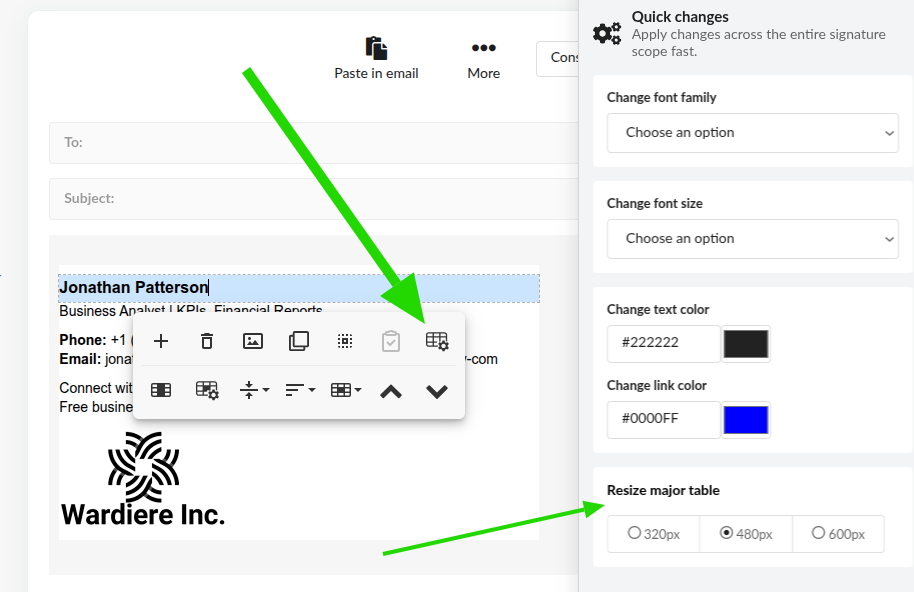Open the More menu
This screenshot has height=592, width=914.
(x=483, y=59)
